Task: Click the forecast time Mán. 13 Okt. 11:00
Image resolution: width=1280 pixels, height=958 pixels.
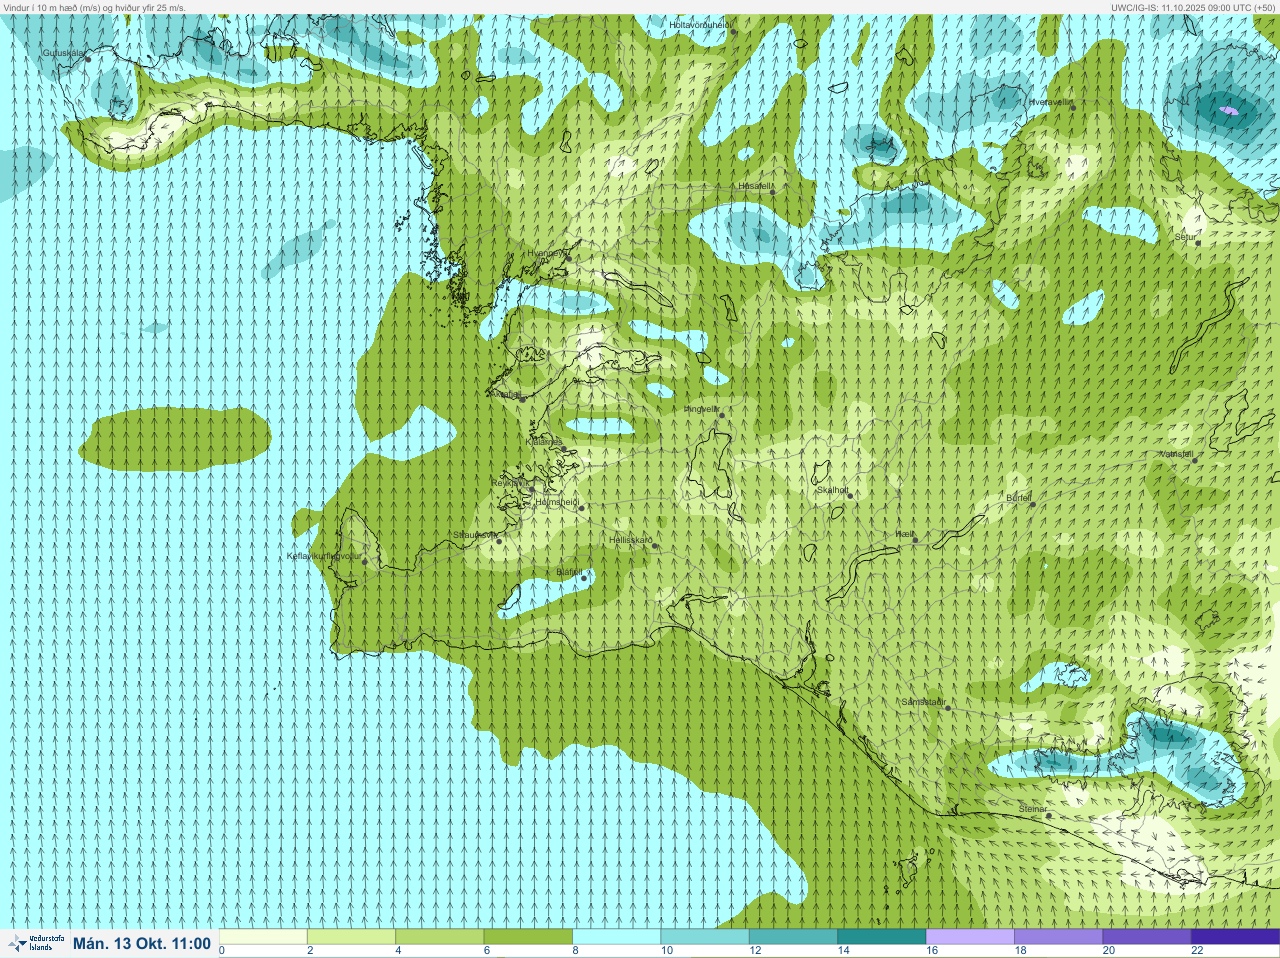Action: click(x=142, y=944)
